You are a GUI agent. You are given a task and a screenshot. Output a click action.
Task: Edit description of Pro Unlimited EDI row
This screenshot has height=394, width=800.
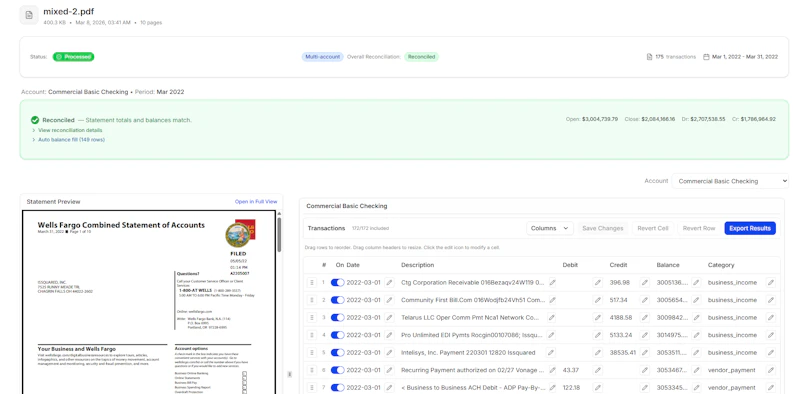[551, 335]
